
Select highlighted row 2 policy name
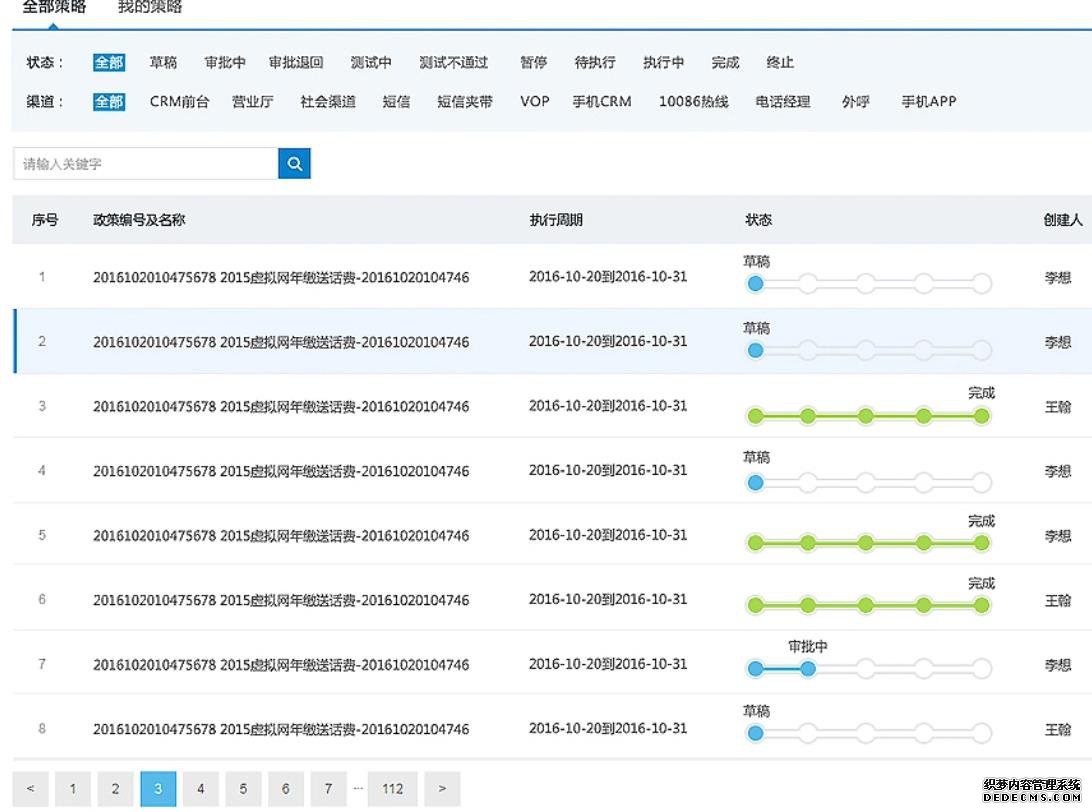281,342
